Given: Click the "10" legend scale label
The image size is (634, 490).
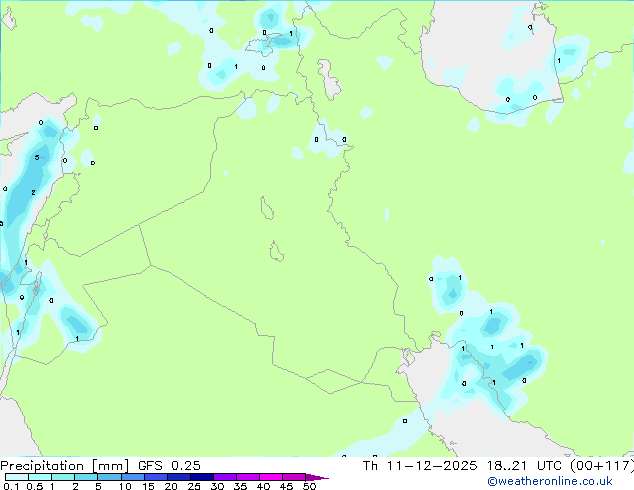Looking at the screenshot, I should [x=125, y=486].
